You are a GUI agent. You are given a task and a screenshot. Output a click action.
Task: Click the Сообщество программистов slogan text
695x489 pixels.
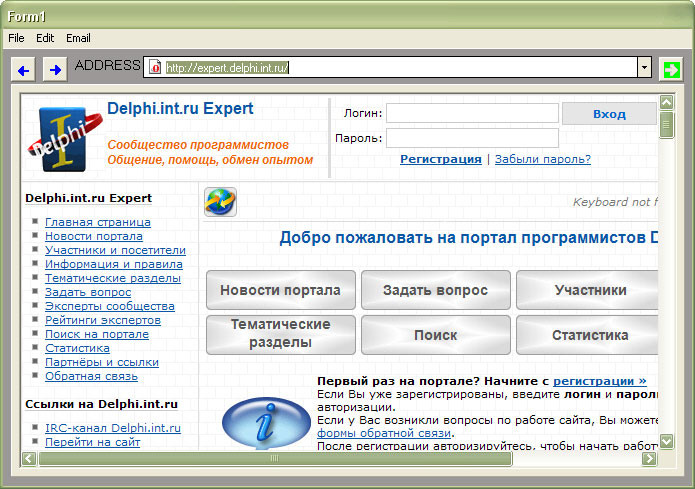(x=198, y=145)
